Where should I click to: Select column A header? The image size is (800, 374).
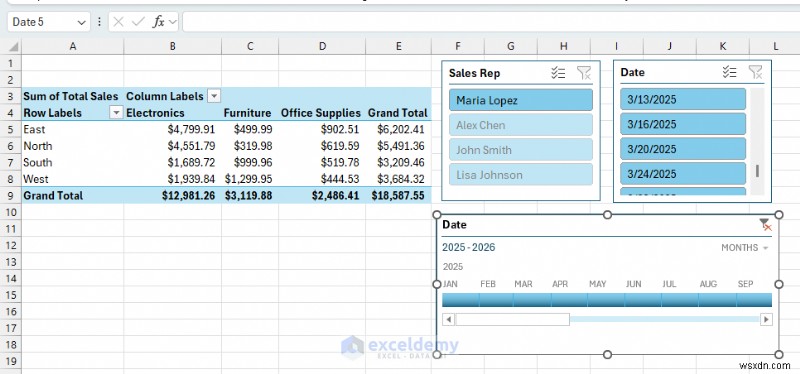72,46
